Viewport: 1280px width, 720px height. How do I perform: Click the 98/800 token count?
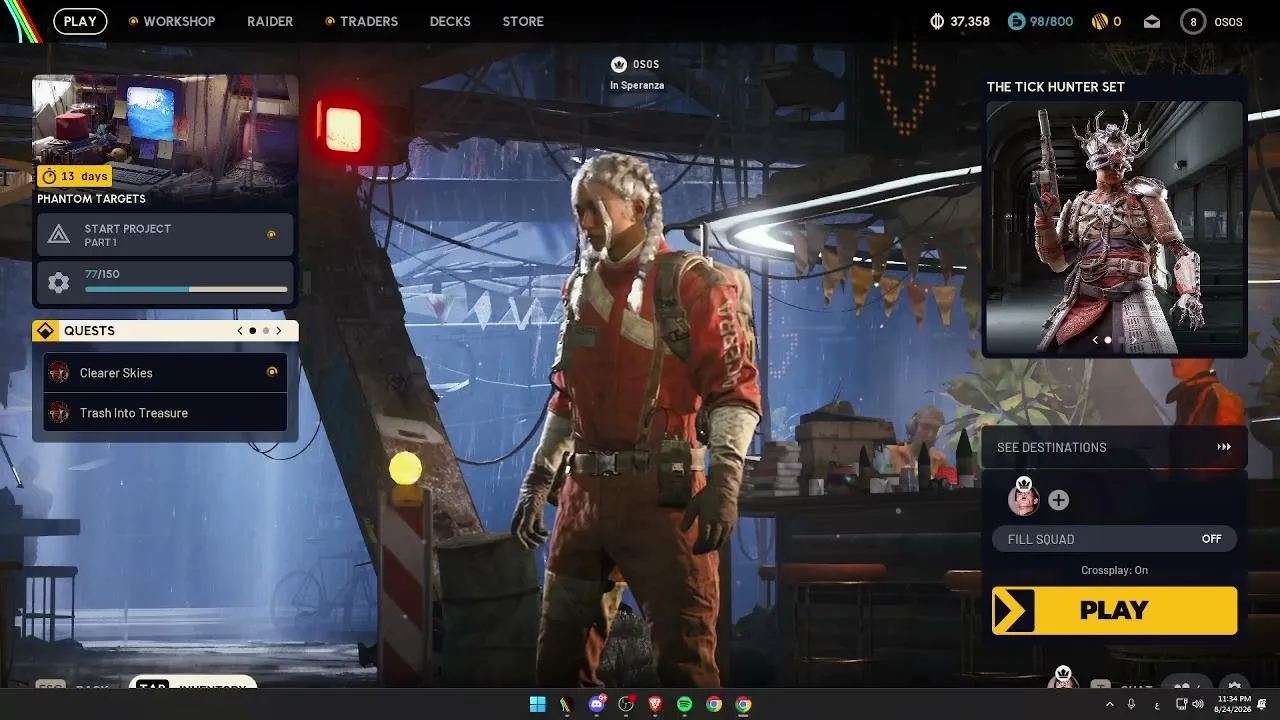click(1051, 21)
